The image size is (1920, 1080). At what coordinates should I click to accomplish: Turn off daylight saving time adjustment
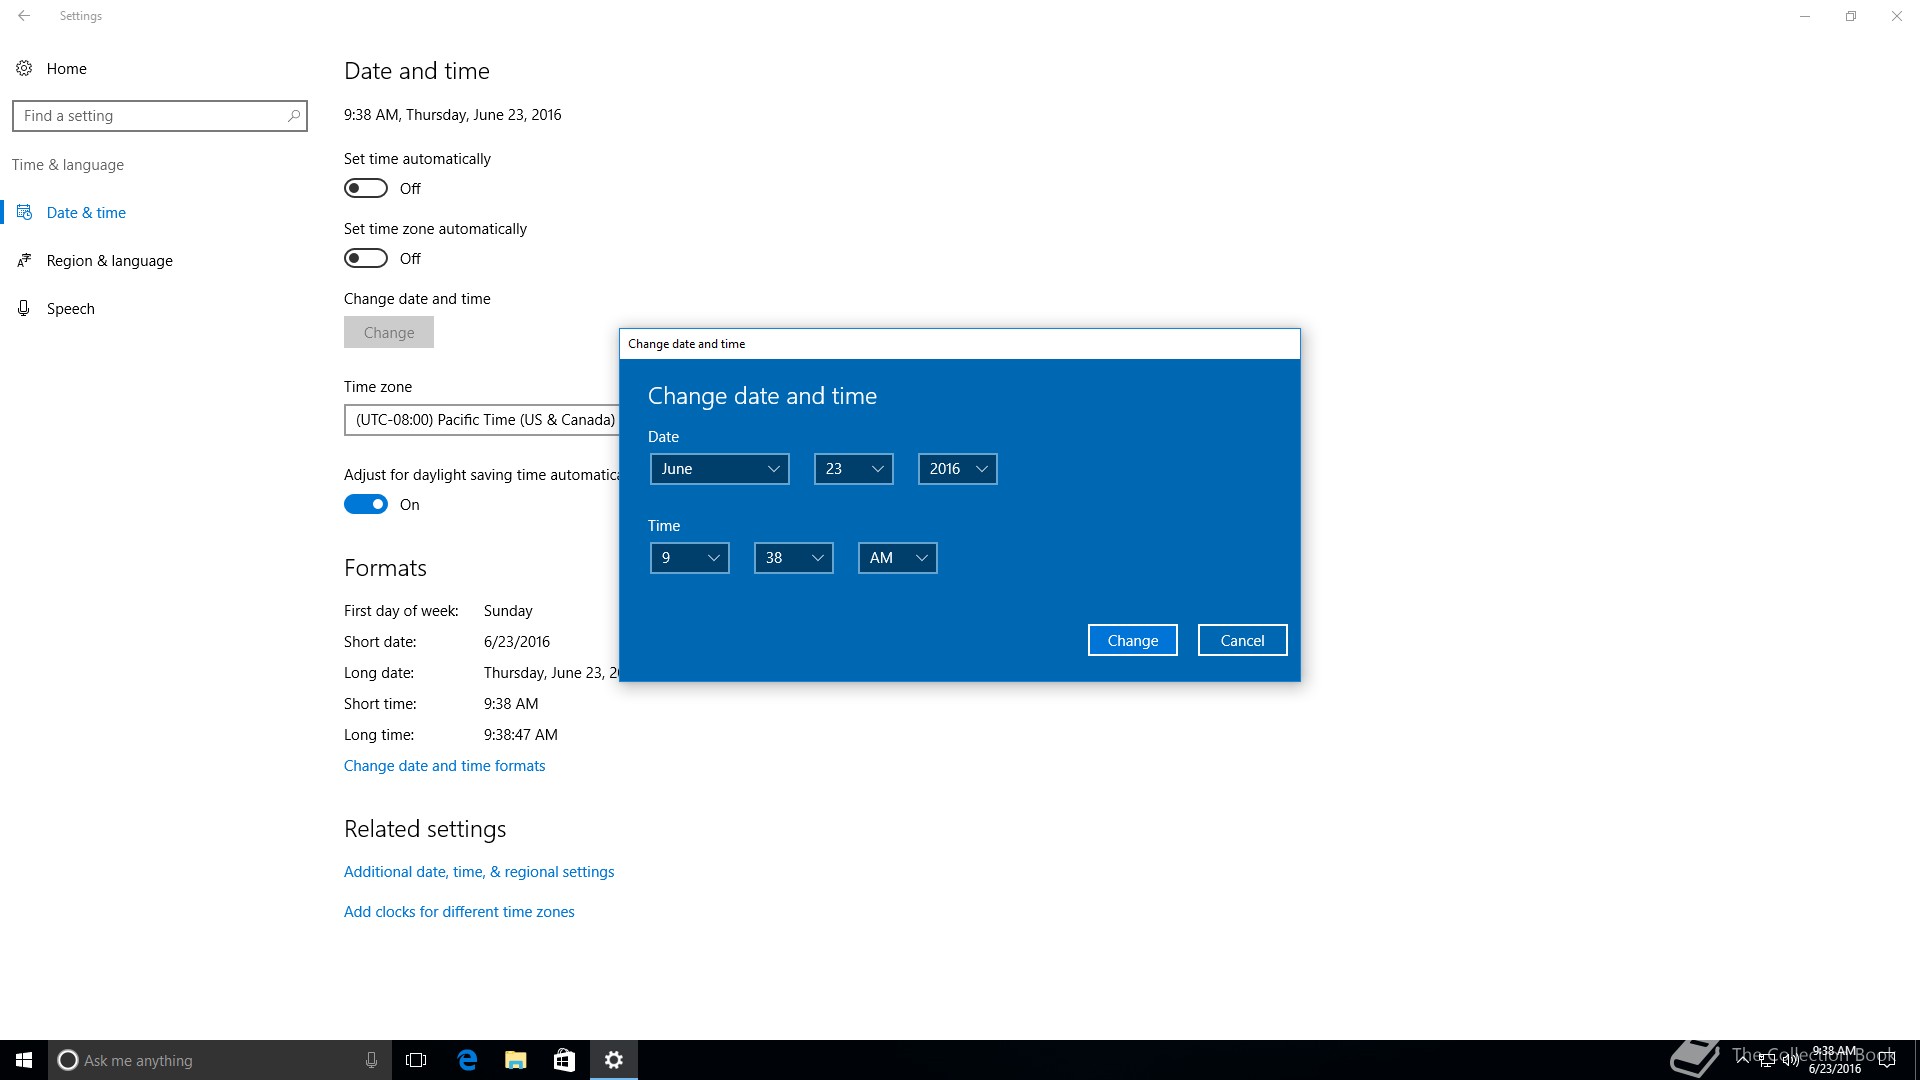point(366,504)
